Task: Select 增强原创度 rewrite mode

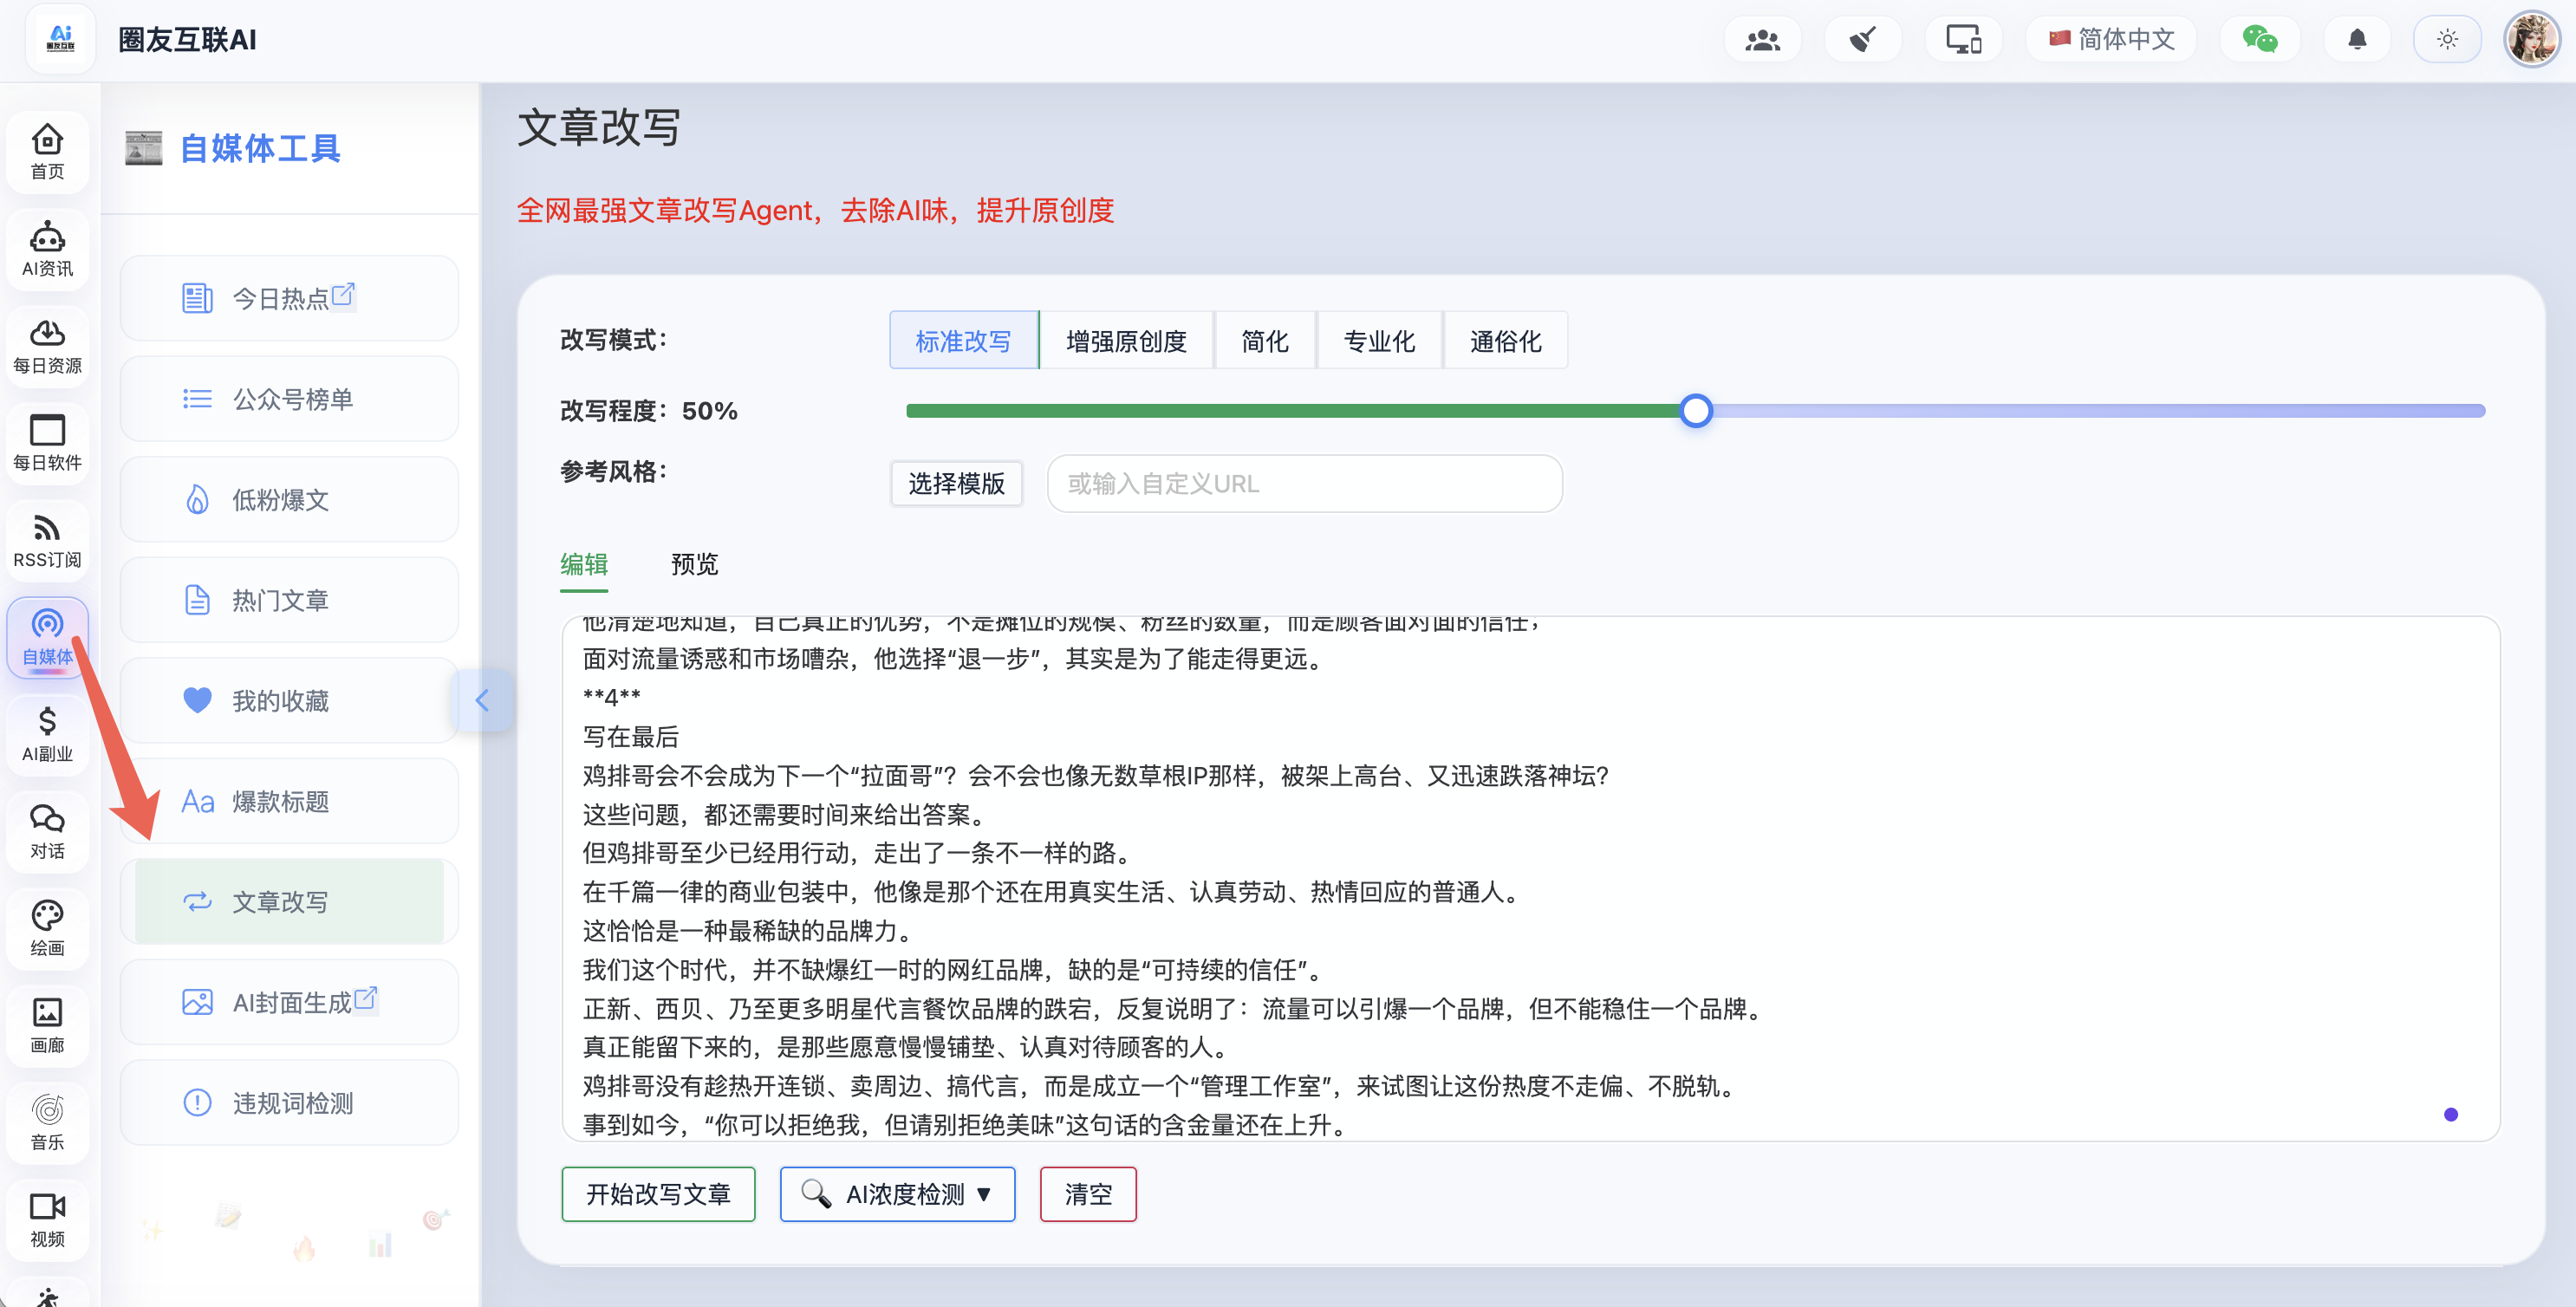Action: coord(1126,341)
